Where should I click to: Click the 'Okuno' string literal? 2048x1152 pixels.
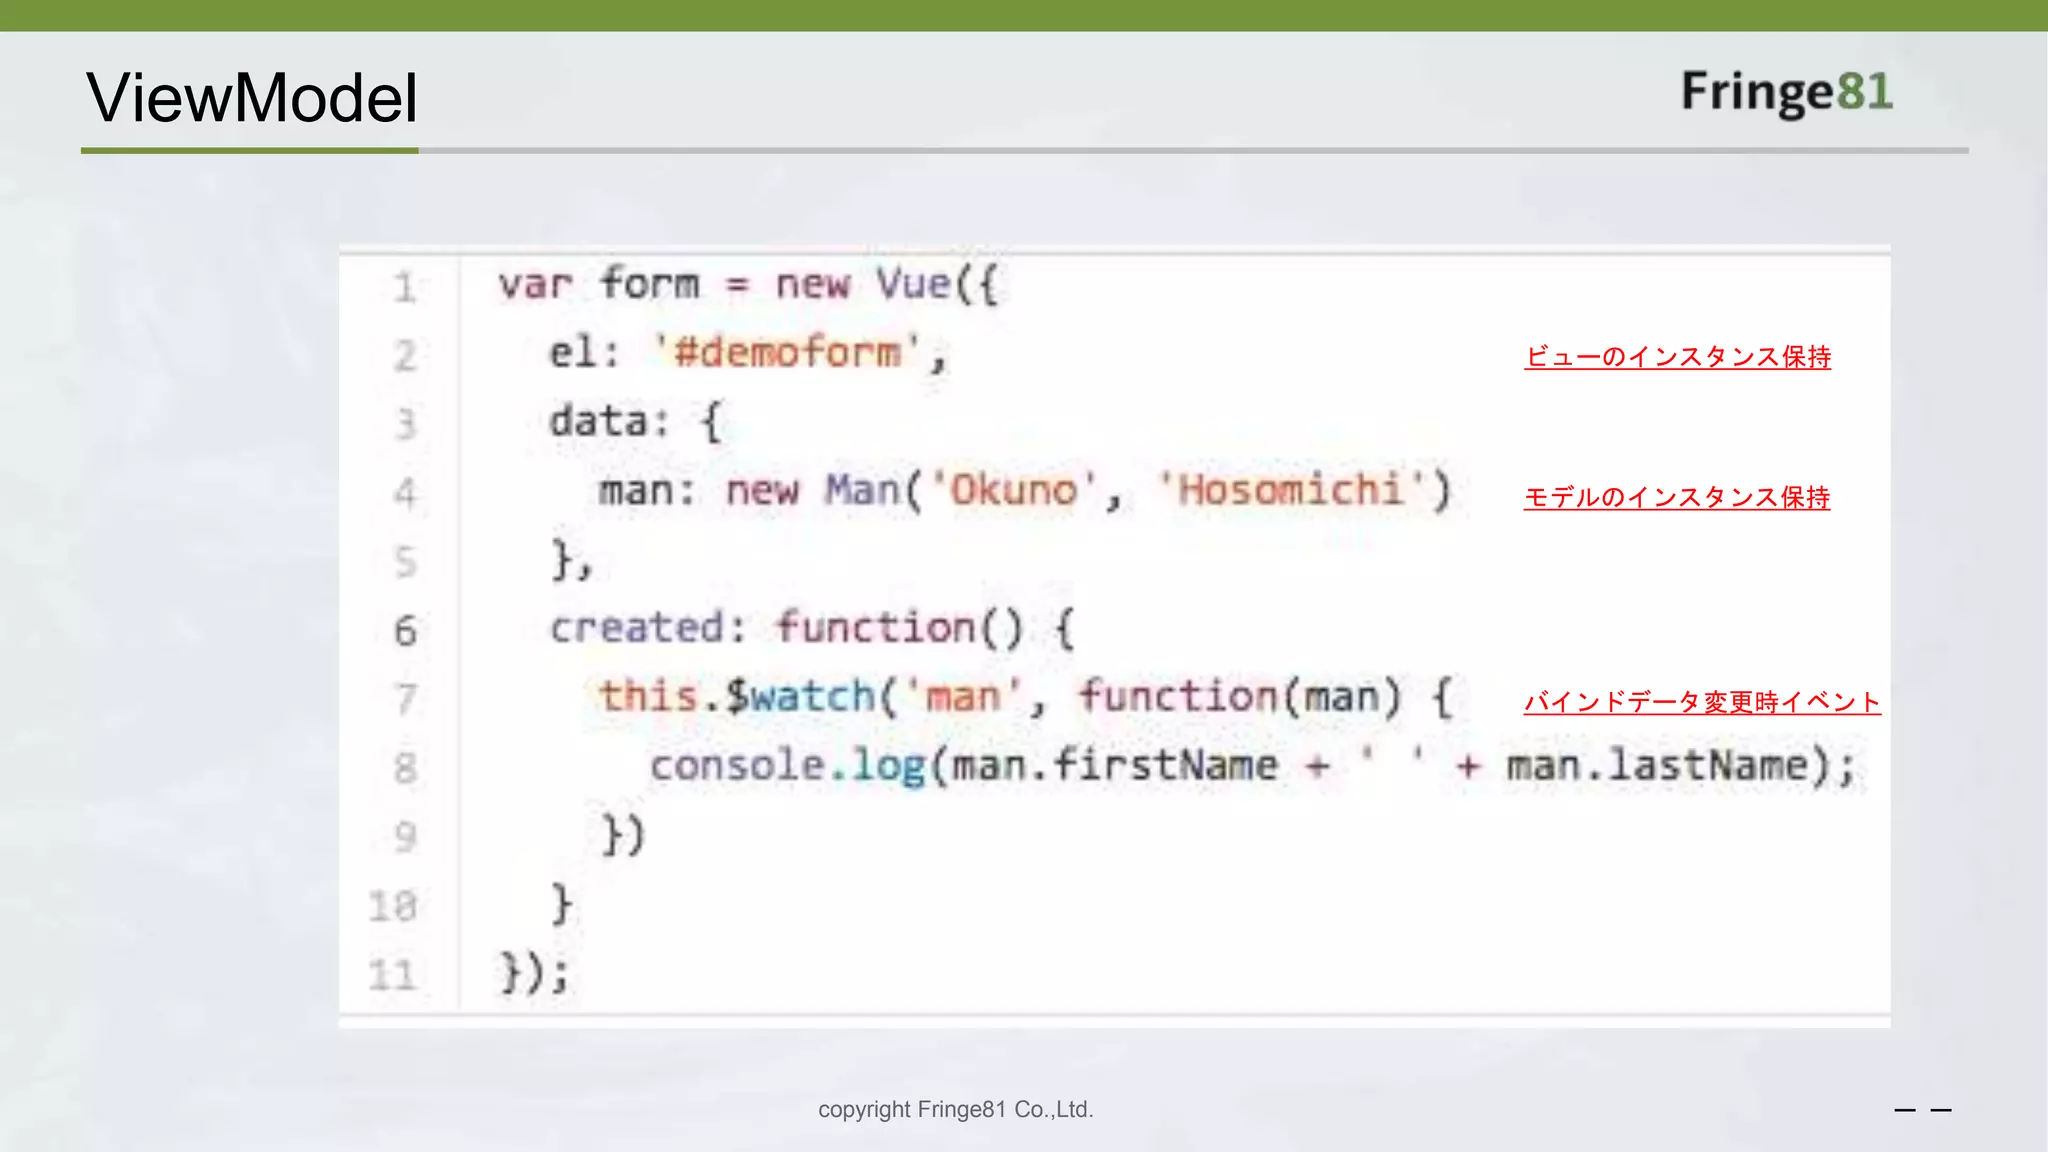click(x=1013, y=491)
